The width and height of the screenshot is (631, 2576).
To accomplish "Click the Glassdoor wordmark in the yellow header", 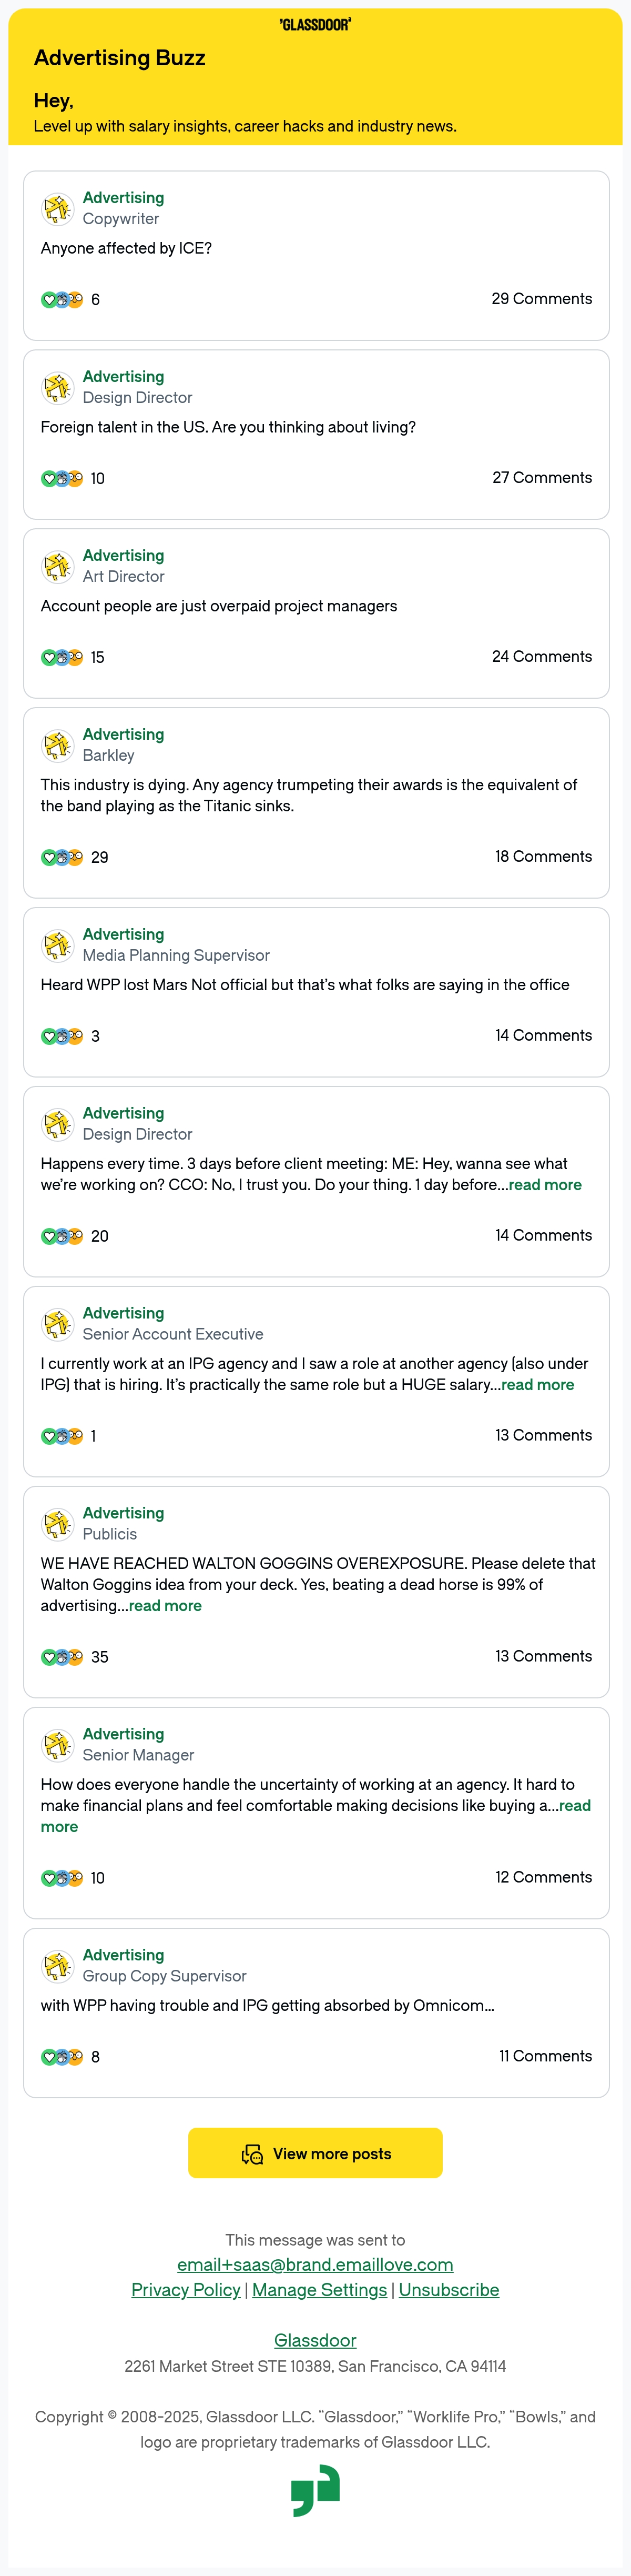I will point(315,25).
